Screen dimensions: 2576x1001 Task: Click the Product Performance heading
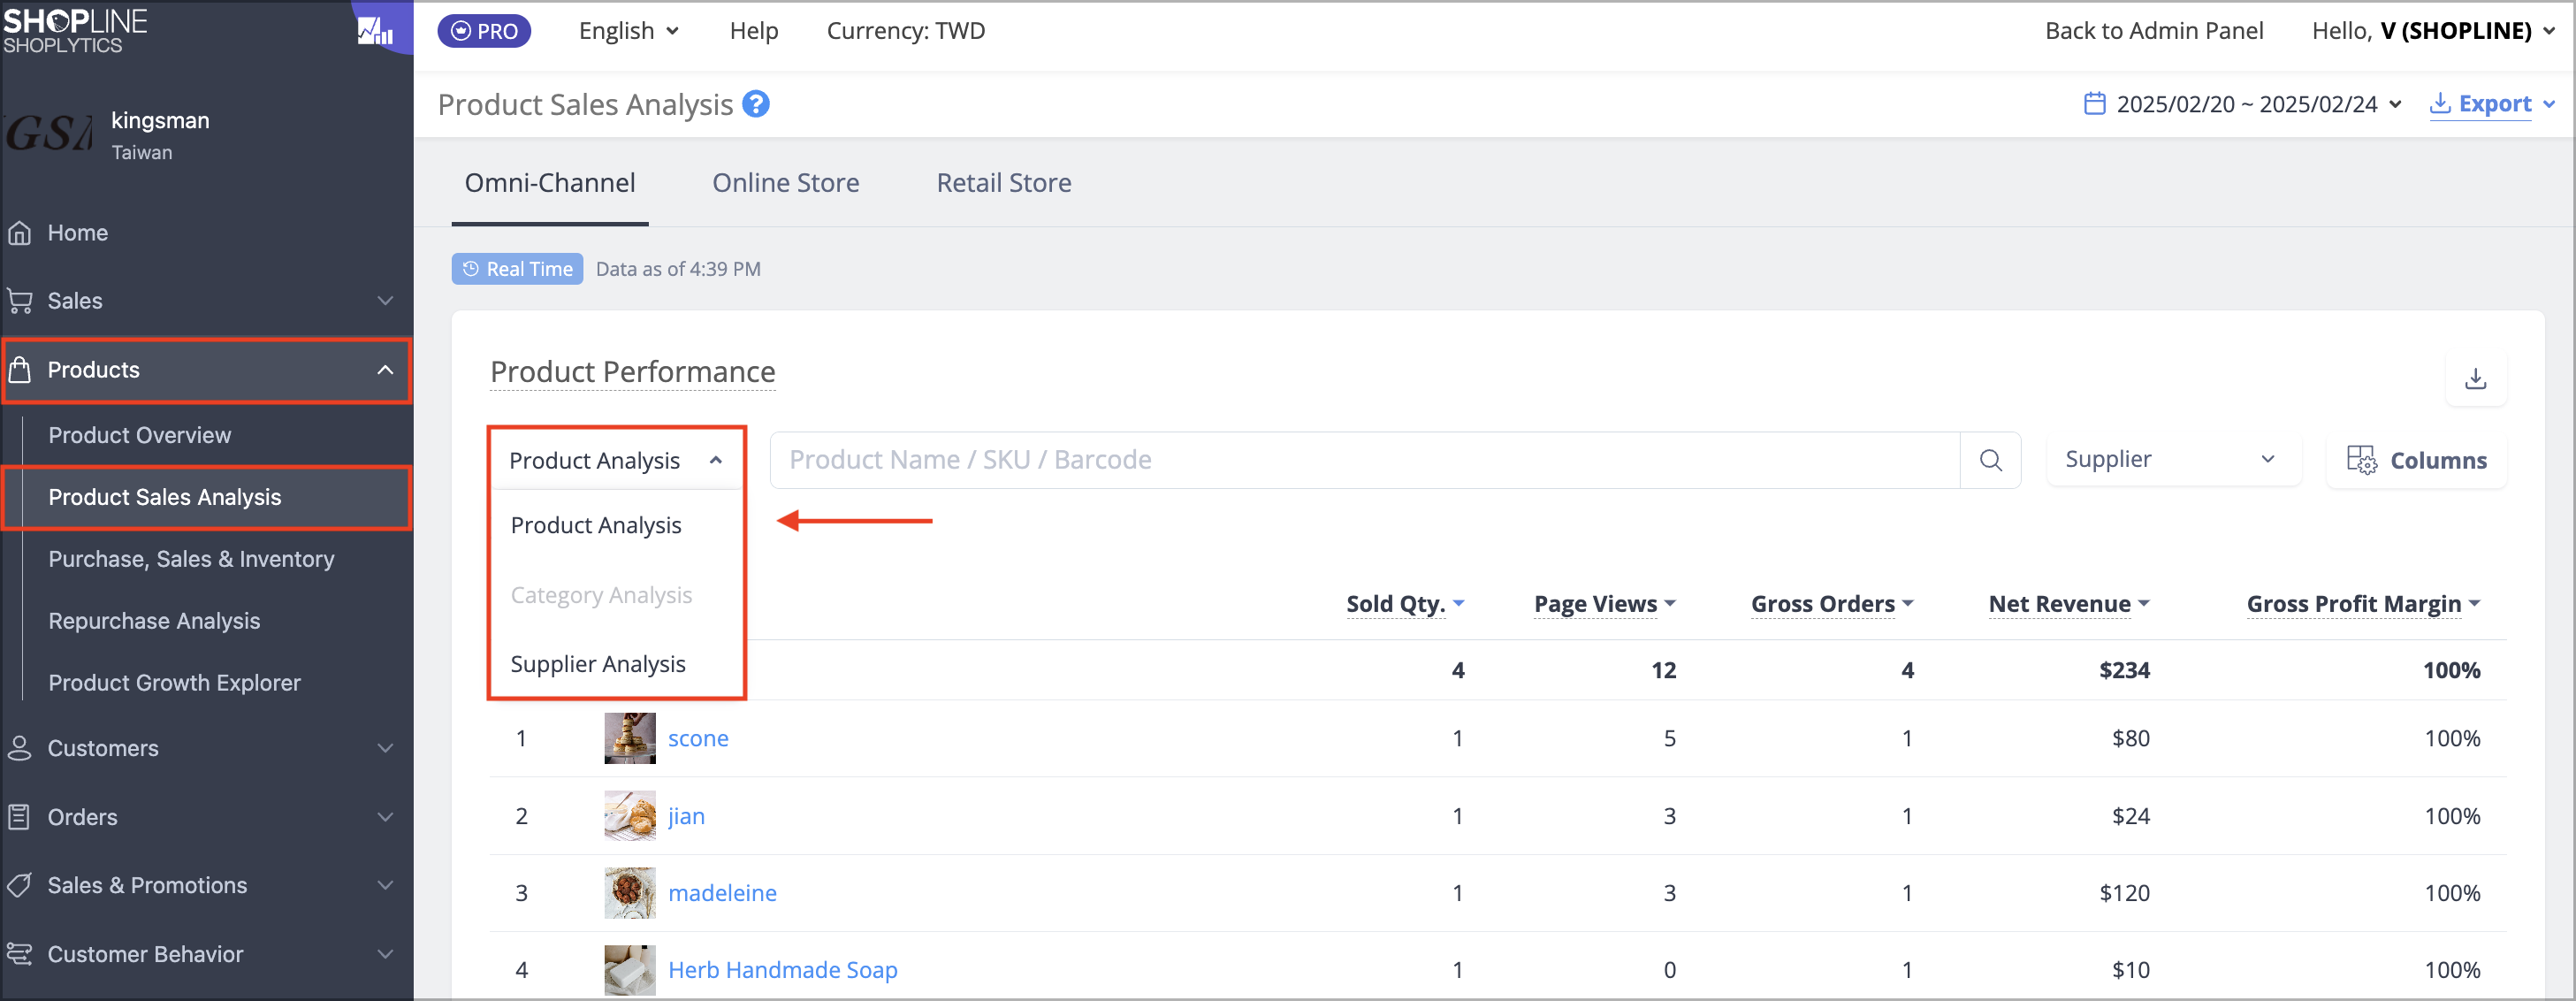tap(632, 372)
